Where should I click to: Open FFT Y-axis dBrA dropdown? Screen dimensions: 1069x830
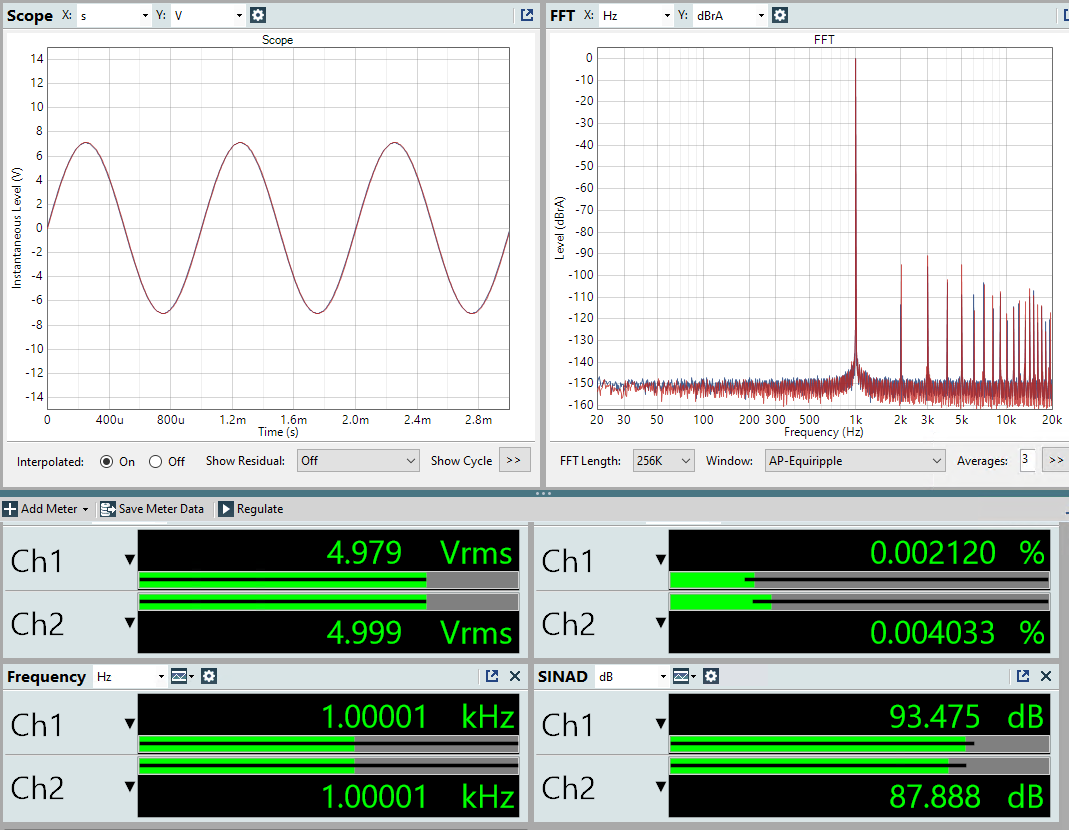730,15
